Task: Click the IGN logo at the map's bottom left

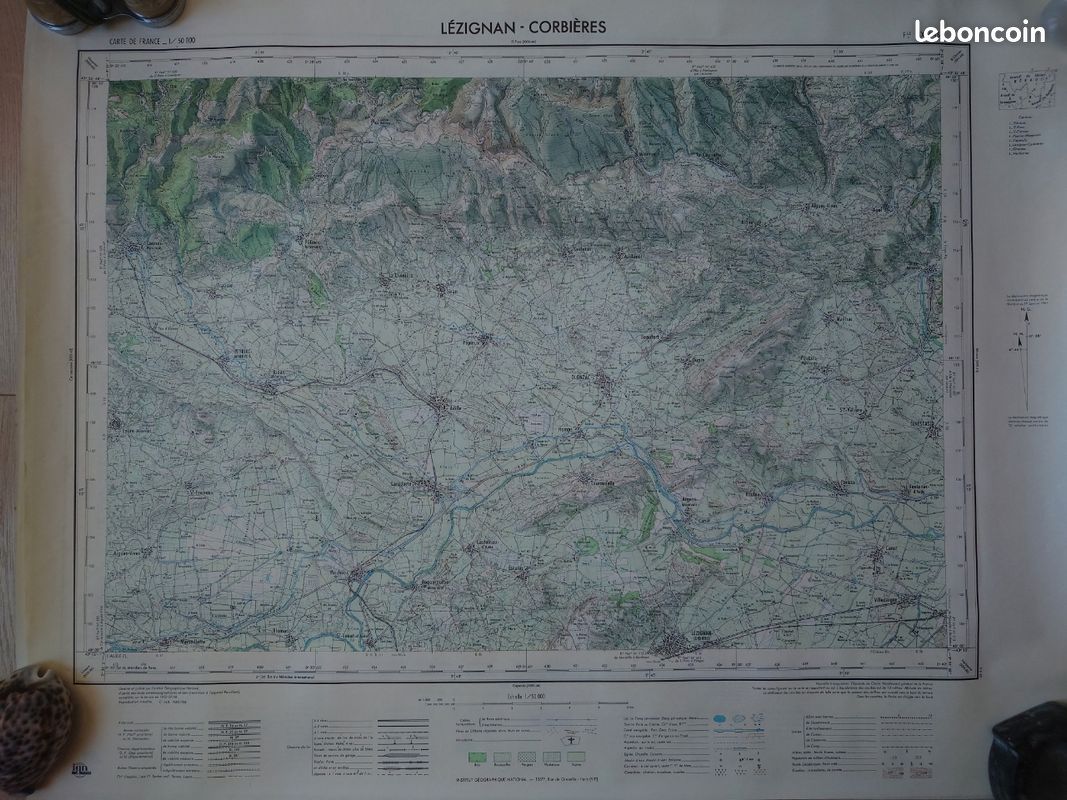Action: coord(81,770)
